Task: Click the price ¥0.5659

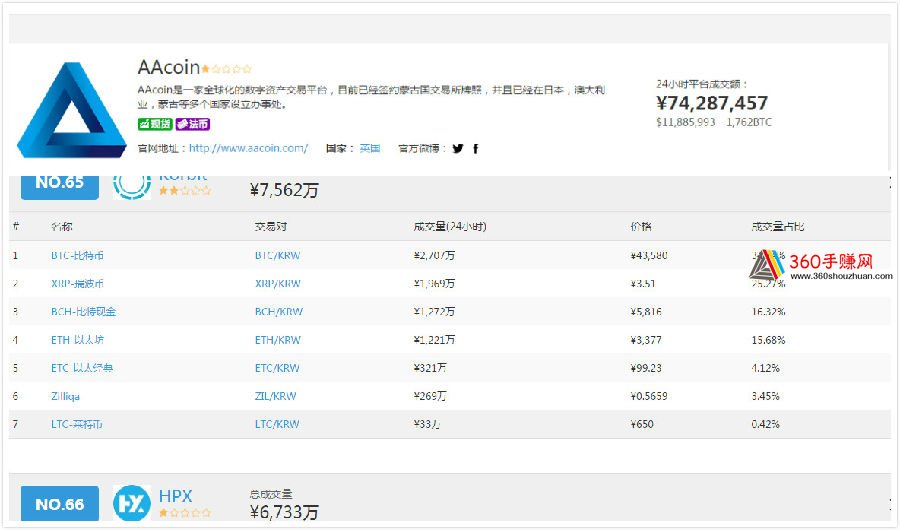Action: [x=649, y=396]
